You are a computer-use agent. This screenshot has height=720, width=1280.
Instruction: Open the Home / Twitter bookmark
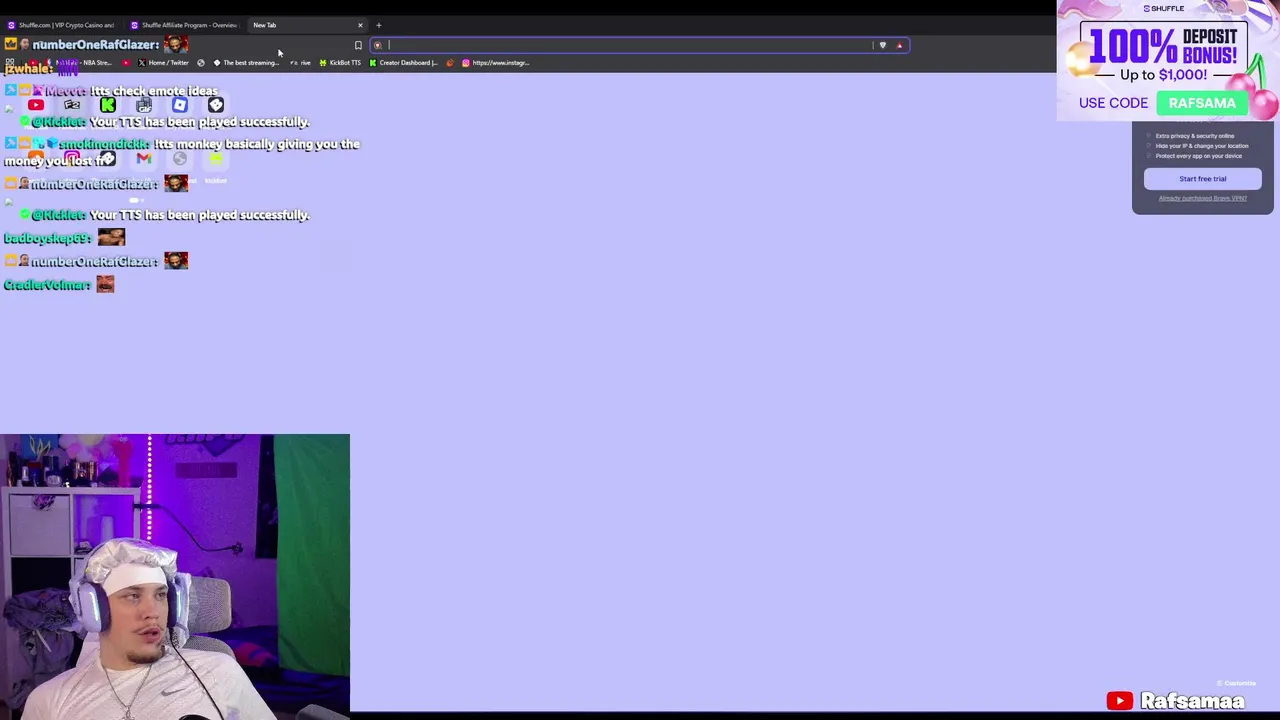[x=162, y=63]
